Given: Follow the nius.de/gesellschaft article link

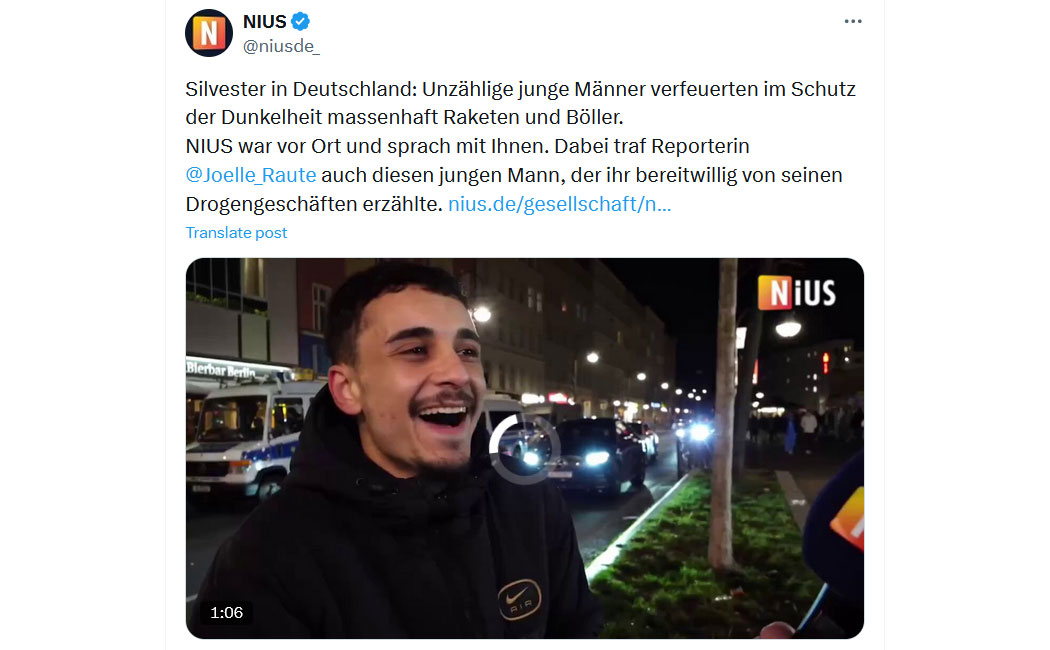Looking at the screenshot, I should [559, 204].
